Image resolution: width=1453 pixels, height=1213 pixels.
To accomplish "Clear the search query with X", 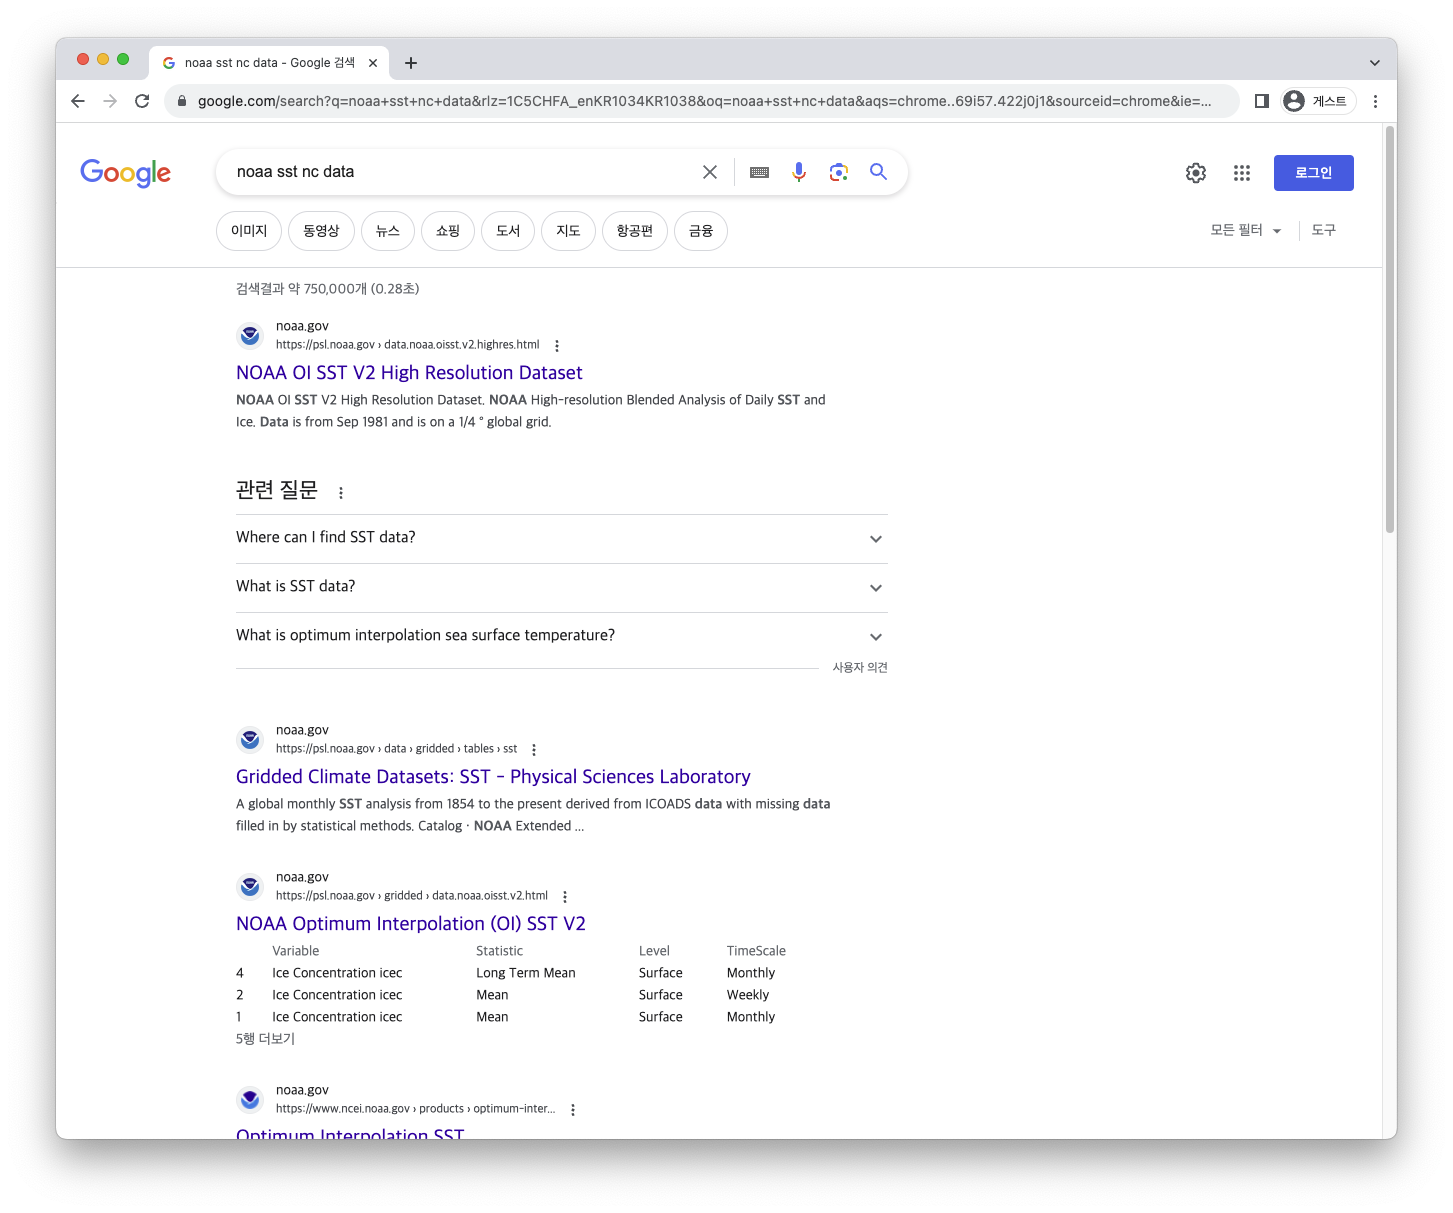I will tap(710, 172).
